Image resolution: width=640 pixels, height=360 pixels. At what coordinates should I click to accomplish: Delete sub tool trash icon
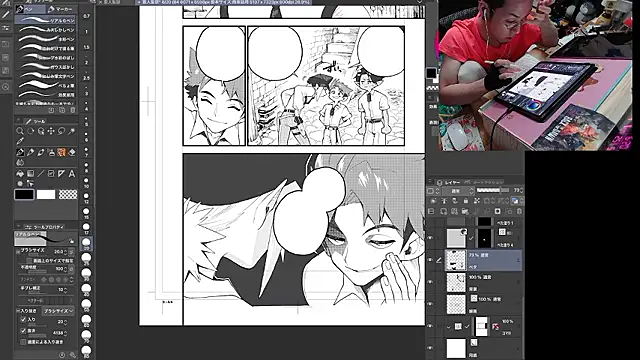click(73, 110)
